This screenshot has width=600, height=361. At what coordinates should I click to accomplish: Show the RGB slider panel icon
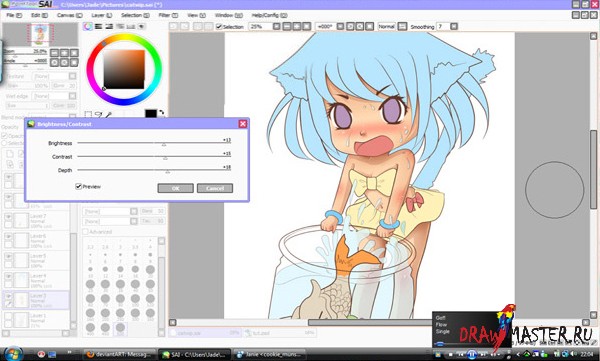click(x=99, y=26)
